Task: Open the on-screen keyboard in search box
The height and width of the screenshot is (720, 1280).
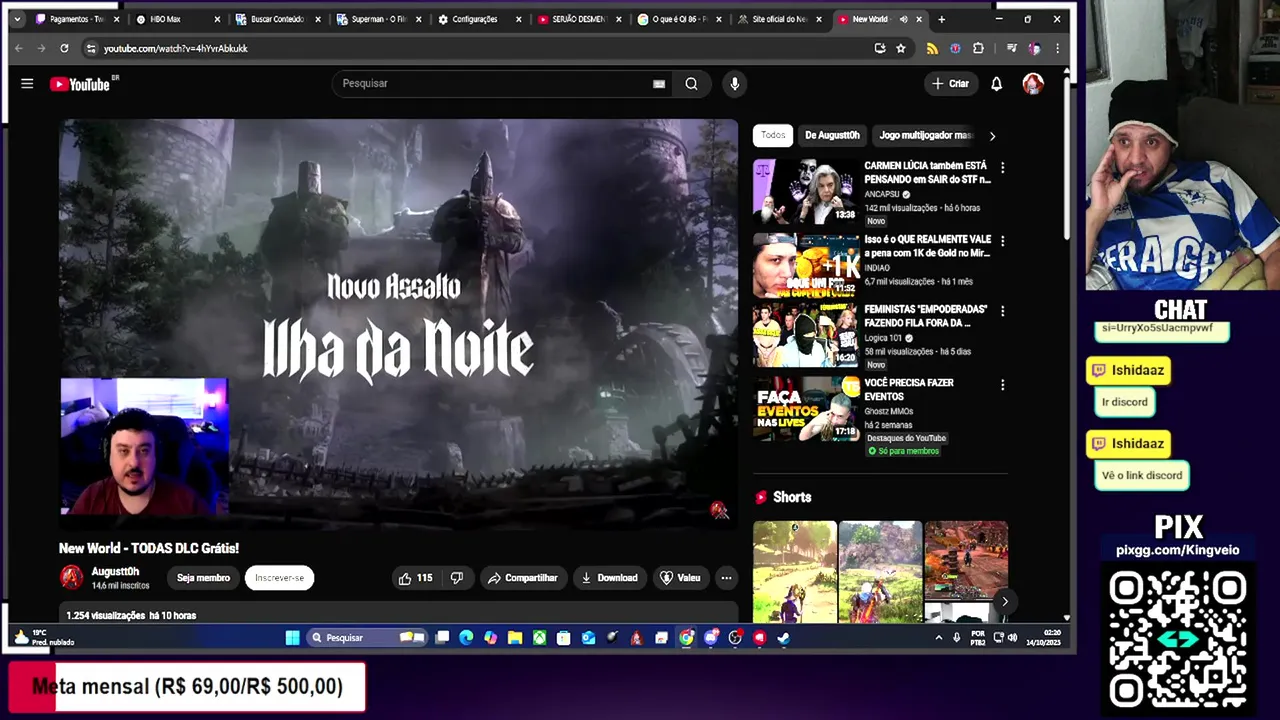Action: pos(659,84)
